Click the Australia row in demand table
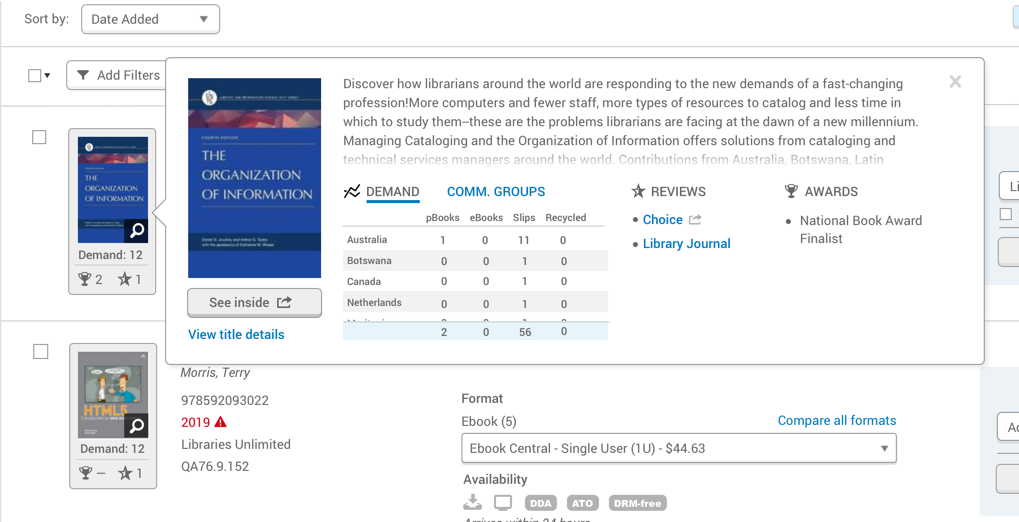 (475, 240)
